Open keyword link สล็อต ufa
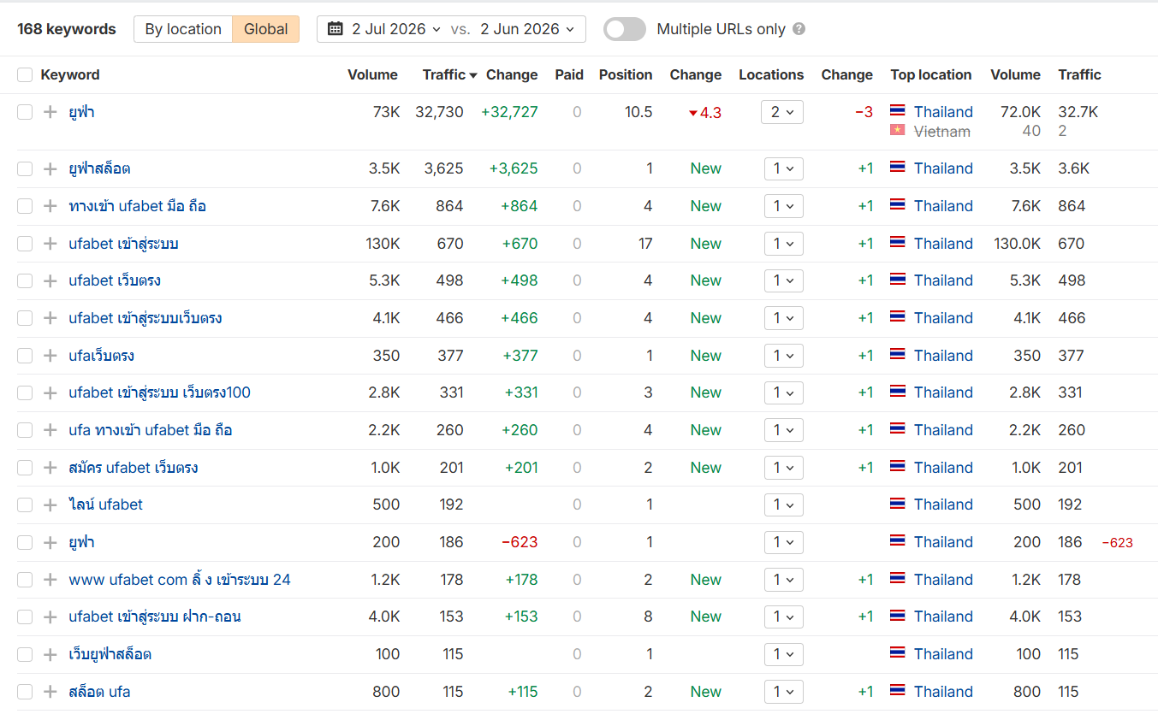The image size is (1158, 714). [x=100, y=692]
